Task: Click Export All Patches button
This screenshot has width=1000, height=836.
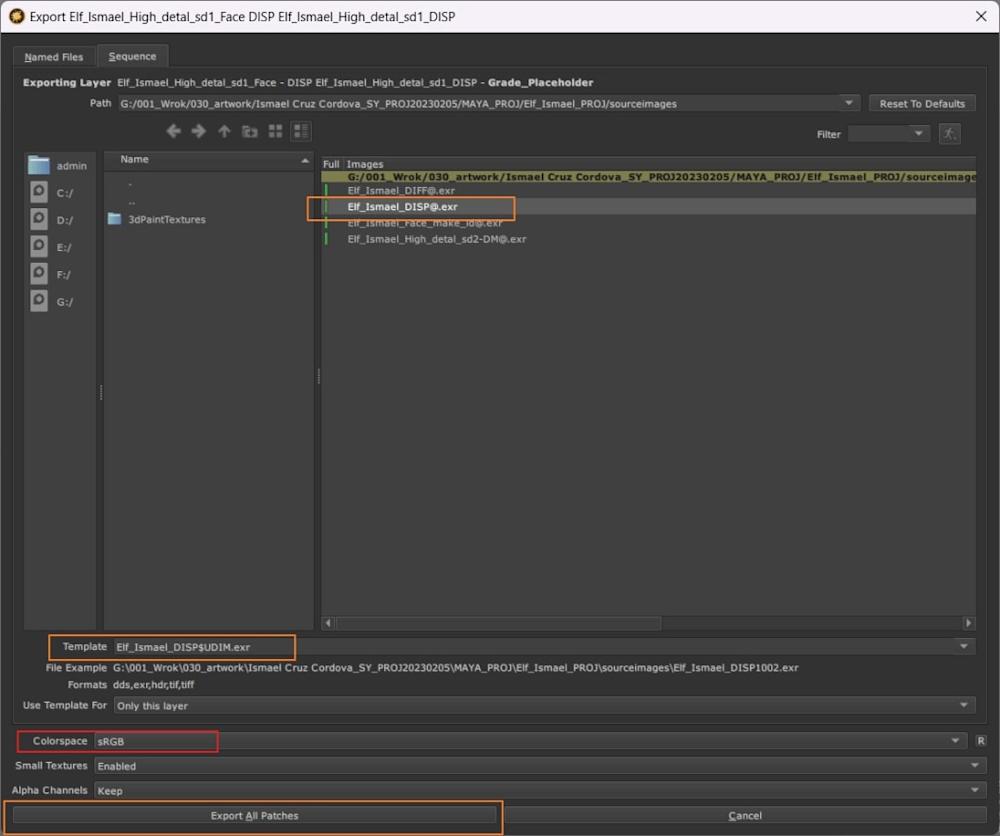Action: click(x=254, y=816)
